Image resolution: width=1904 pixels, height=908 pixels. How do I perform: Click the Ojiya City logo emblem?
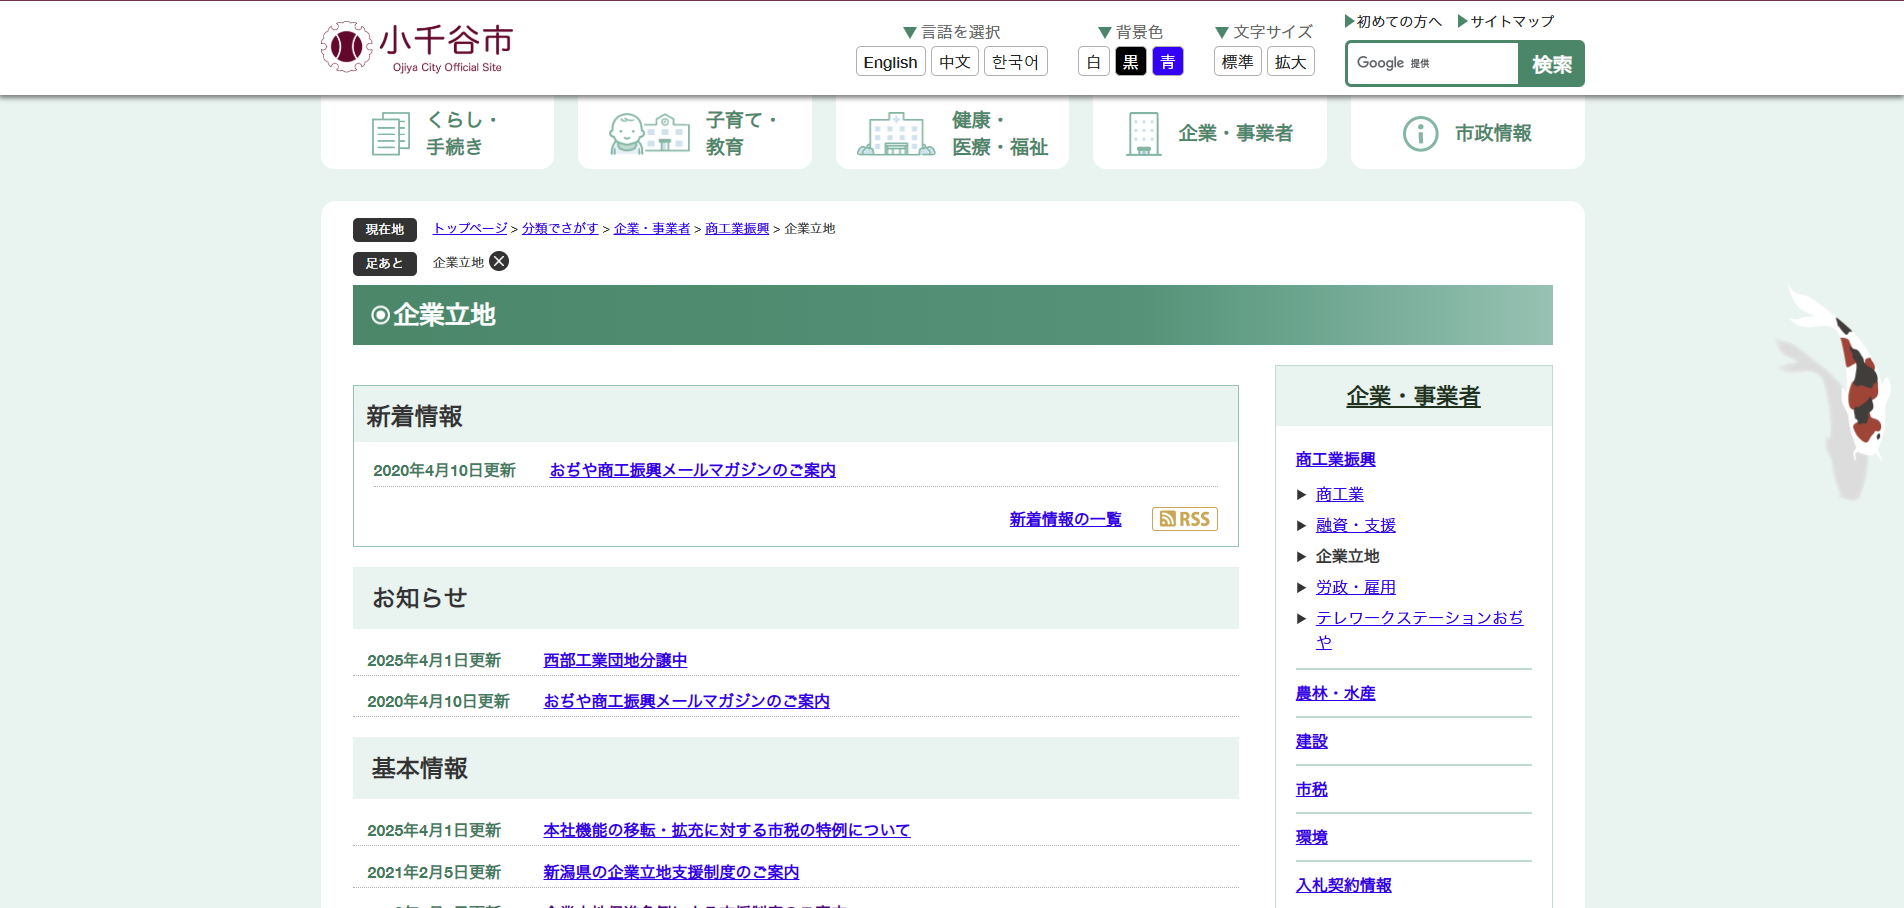(x=346, y=47)
